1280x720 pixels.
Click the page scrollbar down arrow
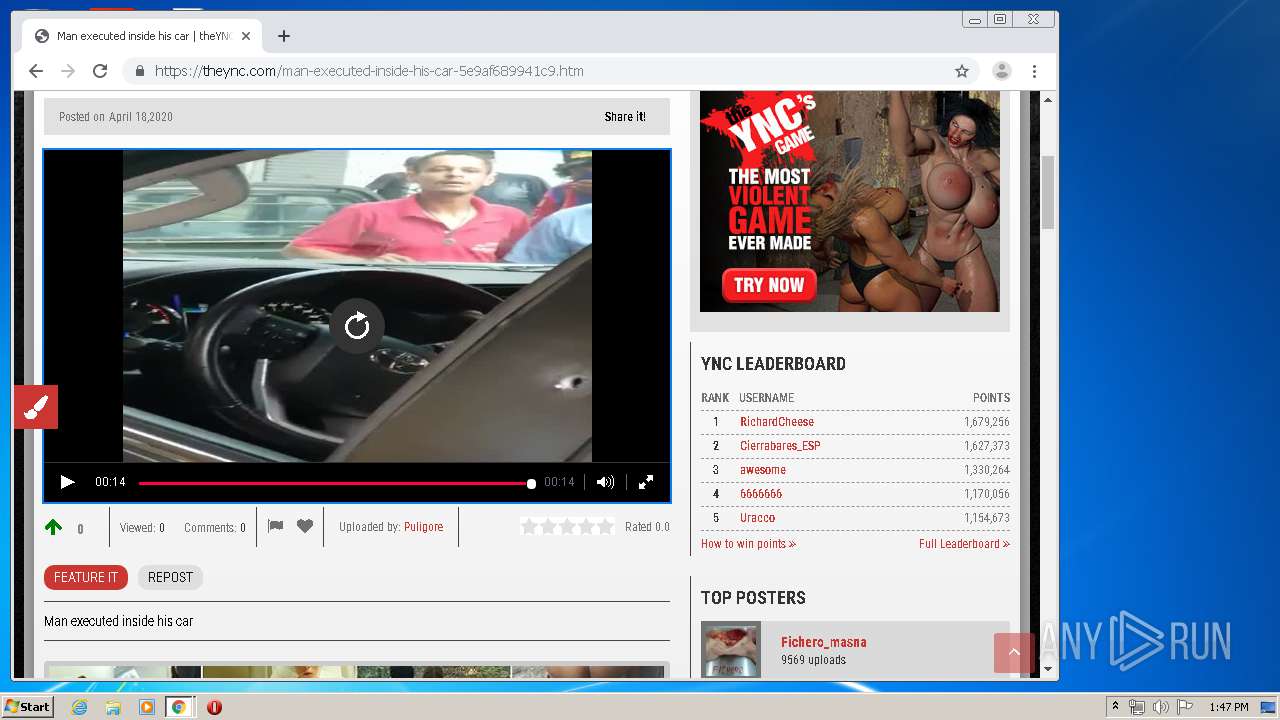point(1048,669)
